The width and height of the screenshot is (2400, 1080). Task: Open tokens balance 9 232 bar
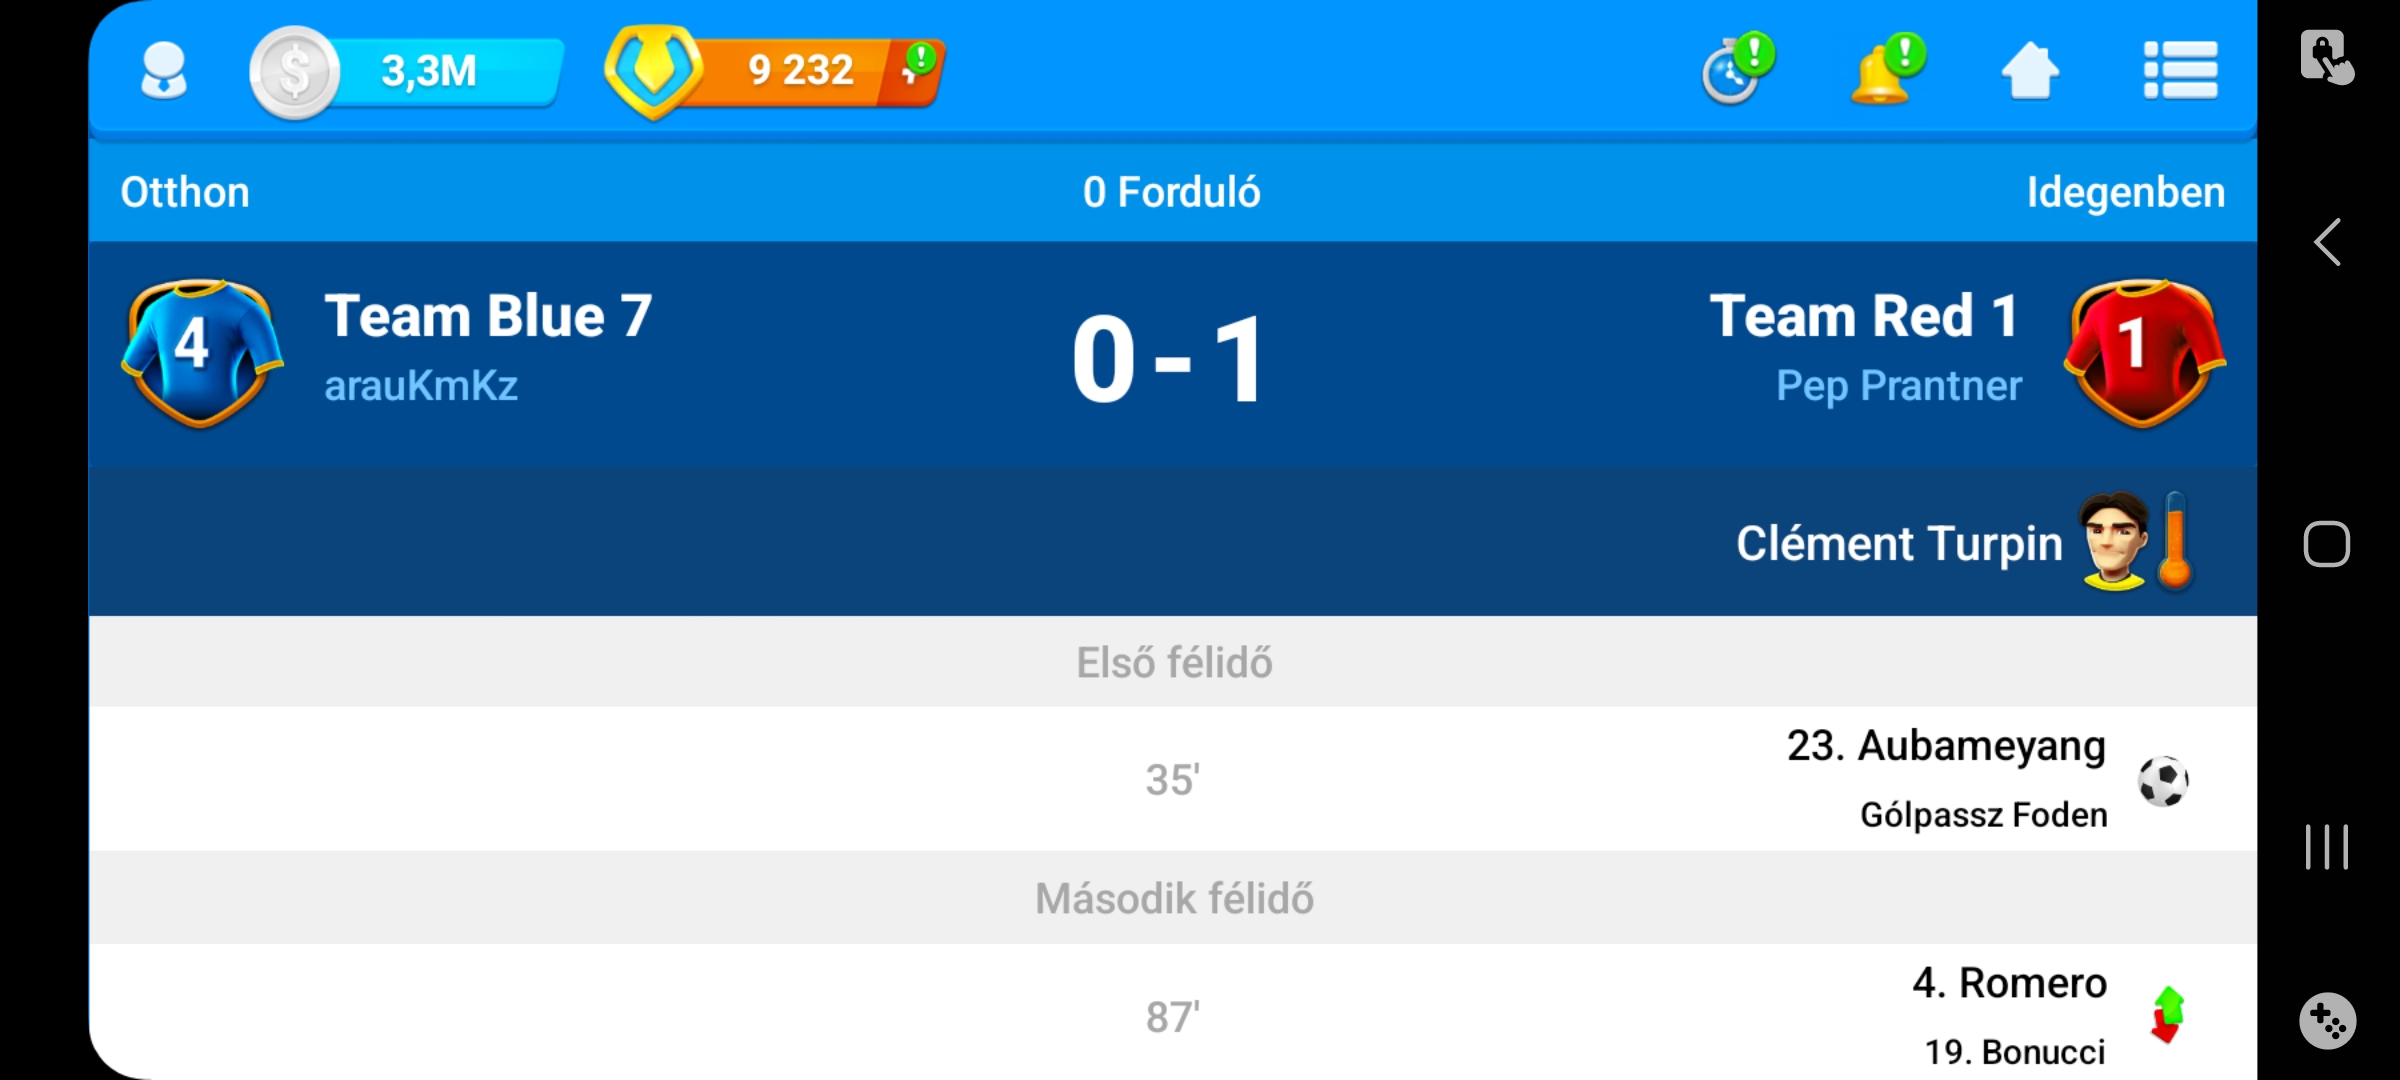pyautogui.click(x=800, y=72)
